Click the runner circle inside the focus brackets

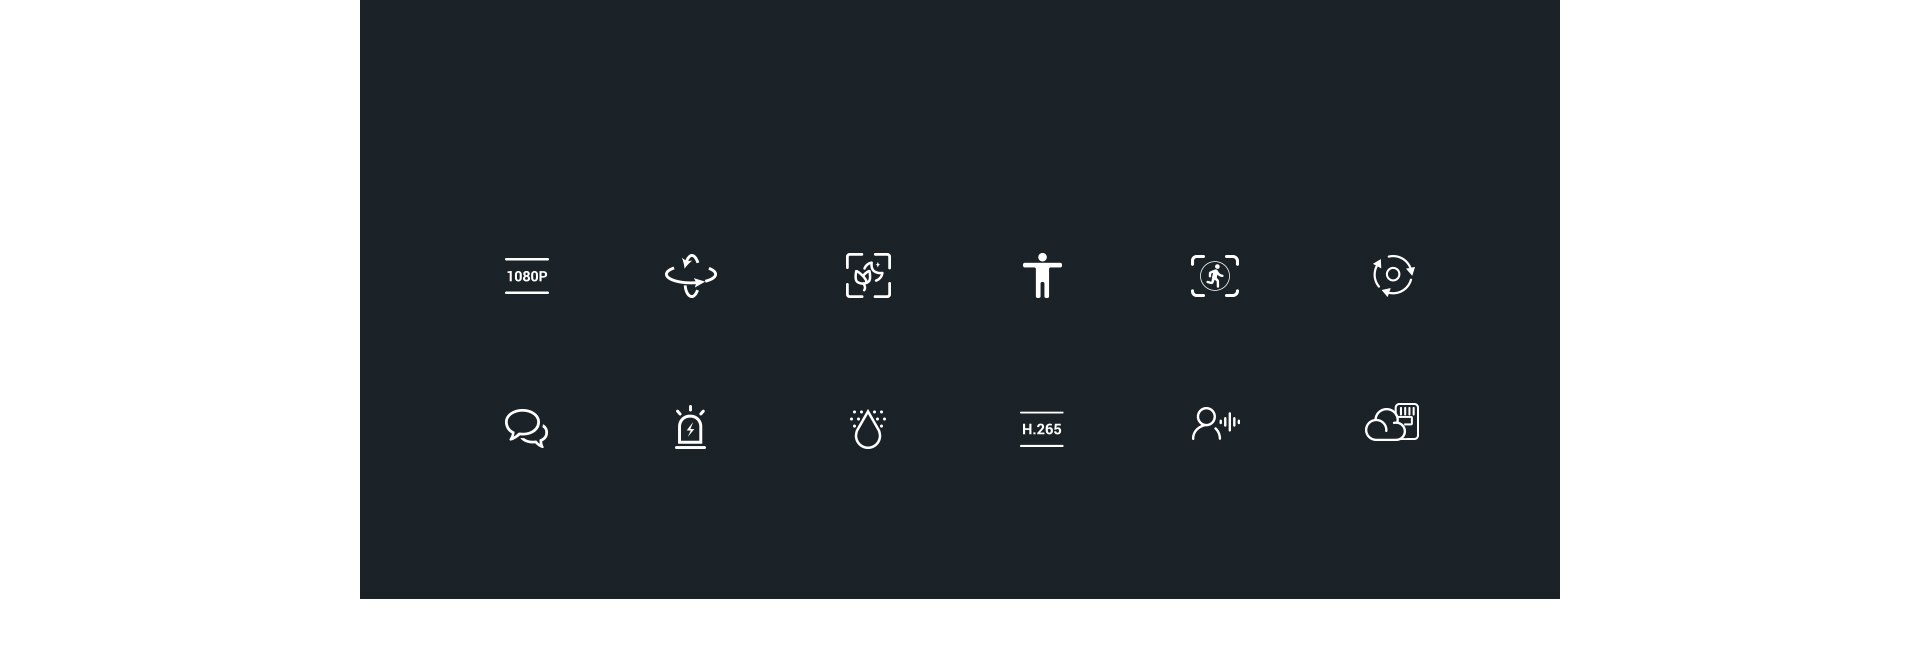[x=1215, y=276]
